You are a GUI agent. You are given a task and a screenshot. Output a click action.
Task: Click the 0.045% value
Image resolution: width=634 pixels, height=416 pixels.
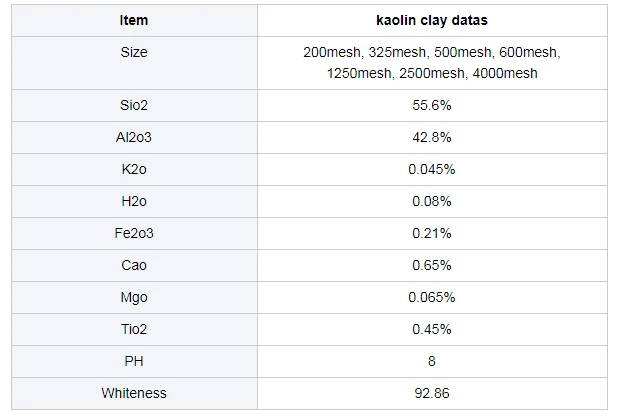point(432,169)
